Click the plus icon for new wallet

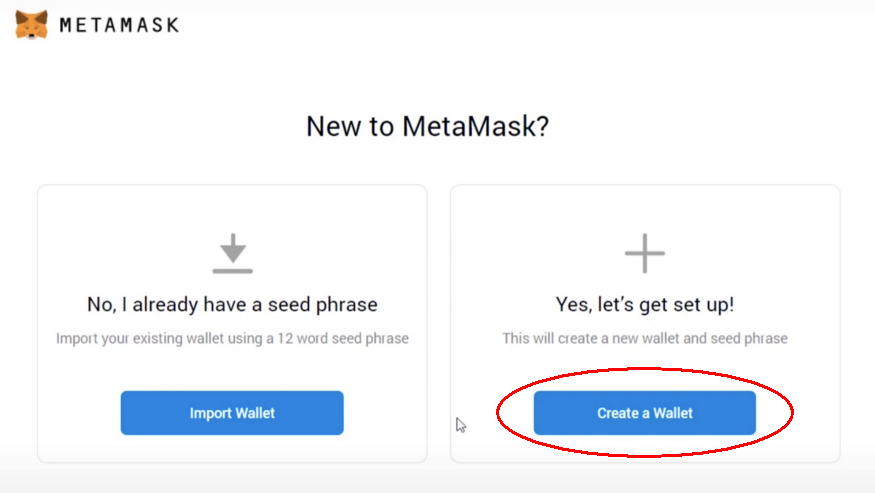coord(645,253)
